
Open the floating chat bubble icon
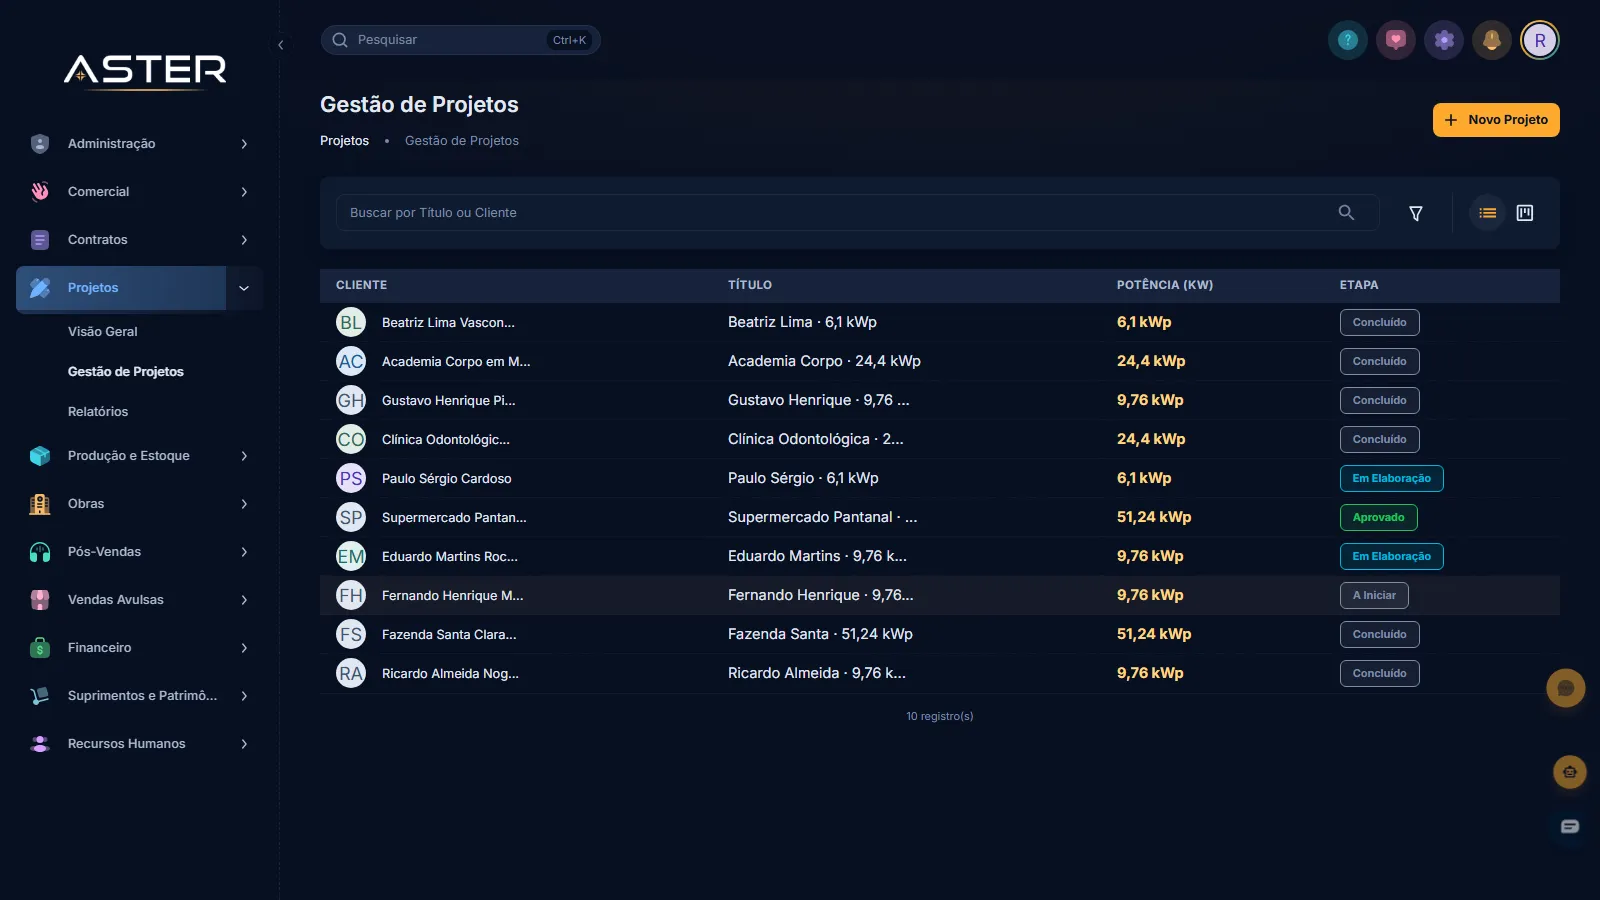(x=1566, y=688)
